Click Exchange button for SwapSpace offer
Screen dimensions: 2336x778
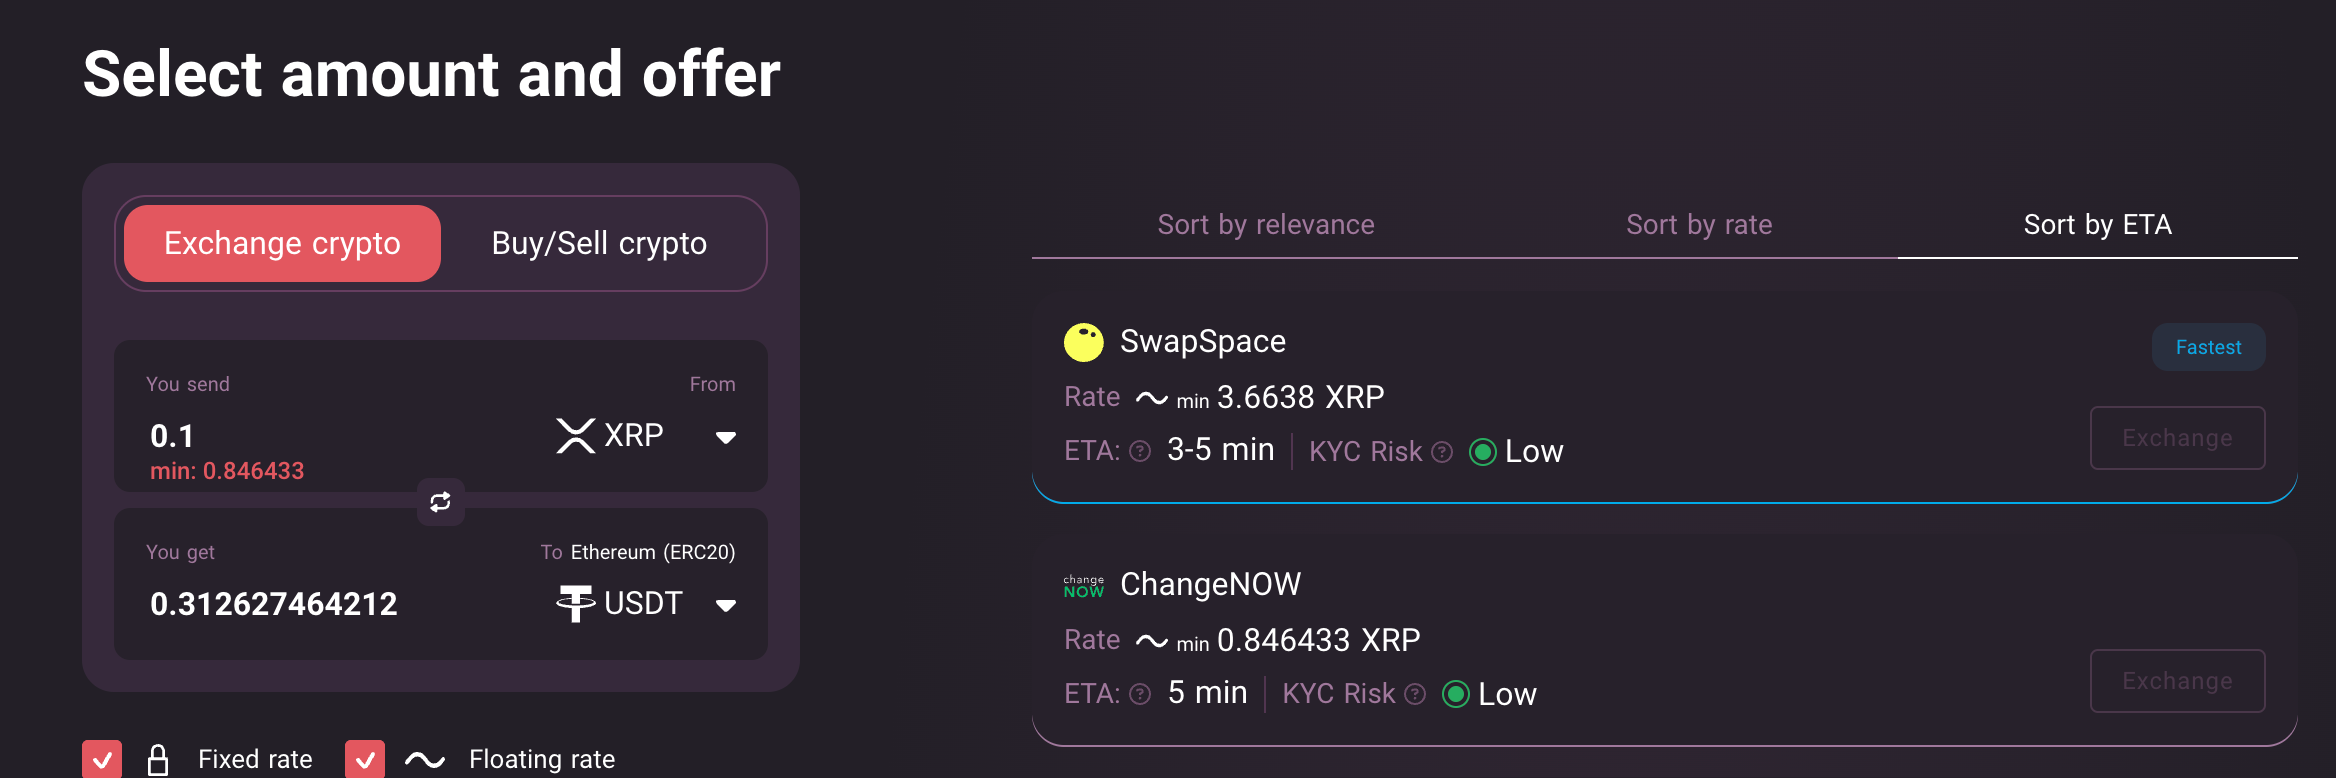tap(2177, 438)
